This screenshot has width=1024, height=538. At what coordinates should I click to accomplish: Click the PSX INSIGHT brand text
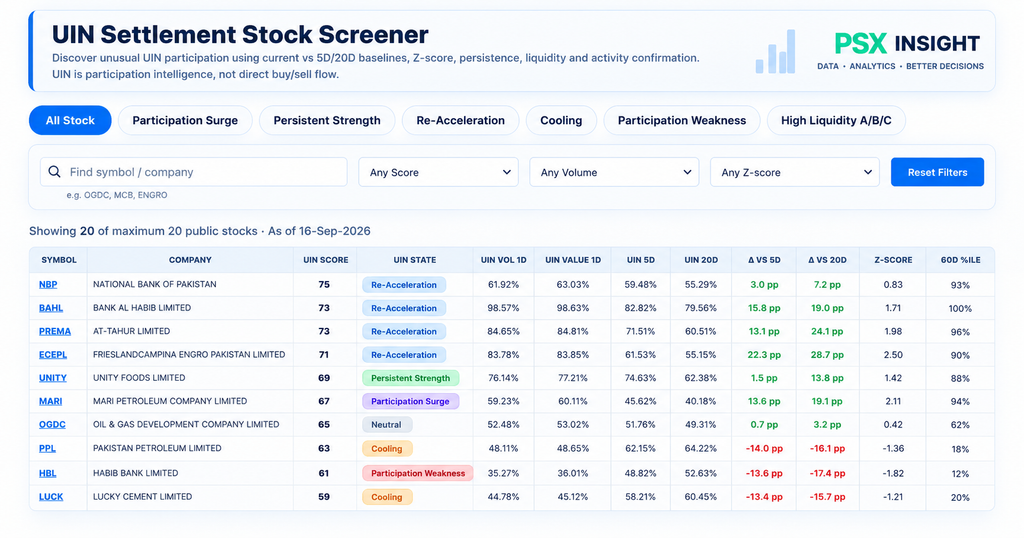(907, 44)
